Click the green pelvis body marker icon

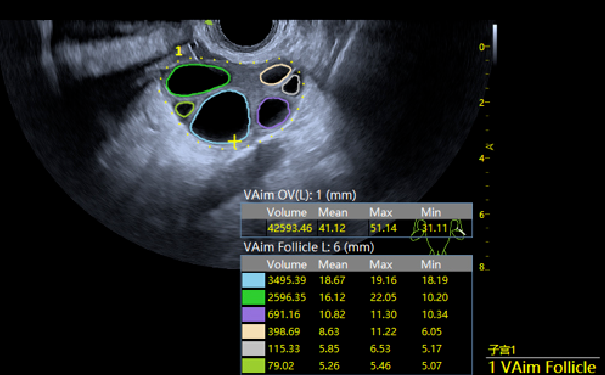coord(438,236)
